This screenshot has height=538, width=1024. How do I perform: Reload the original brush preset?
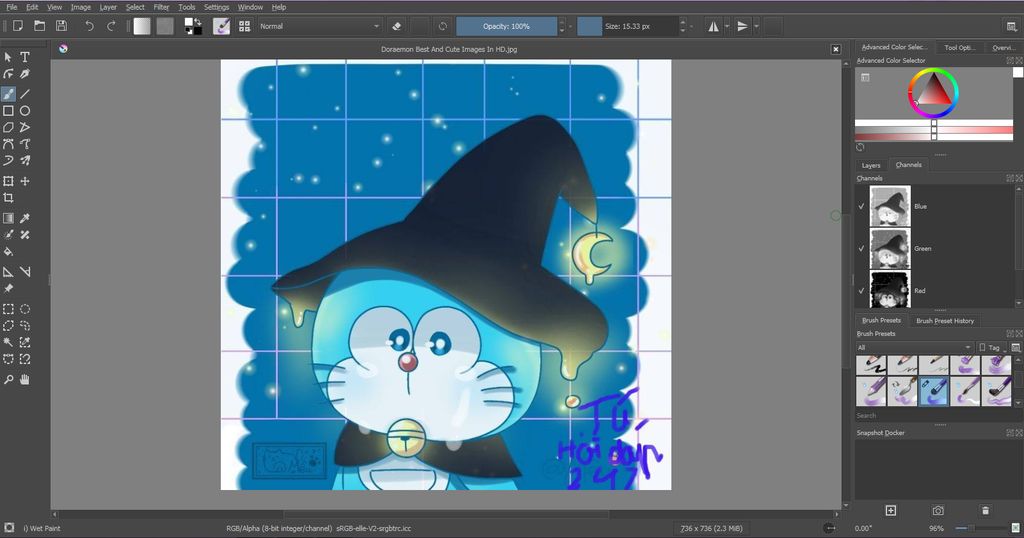tap(443, 26)
